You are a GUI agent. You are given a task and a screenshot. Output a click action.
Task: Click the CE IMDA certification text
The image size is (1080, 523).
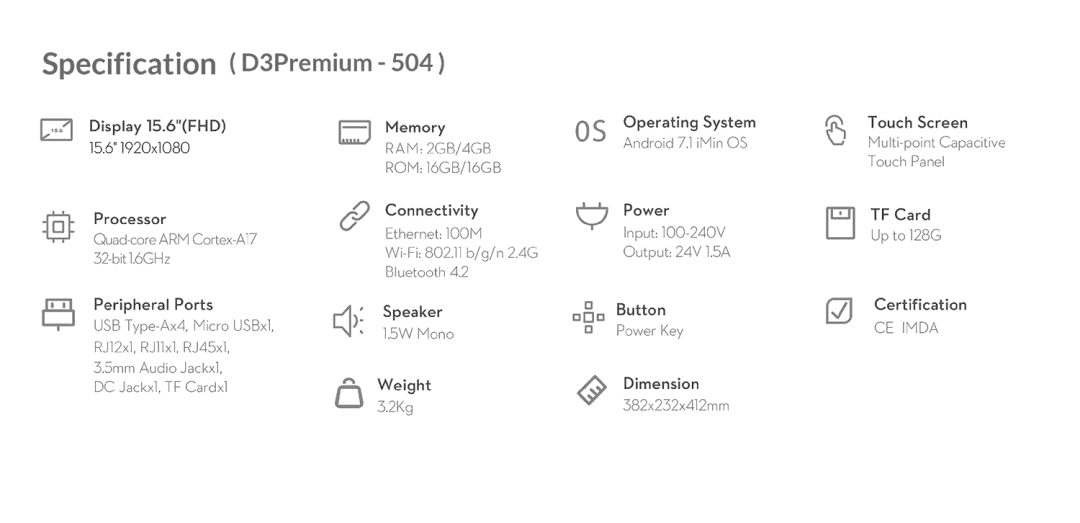906,328
